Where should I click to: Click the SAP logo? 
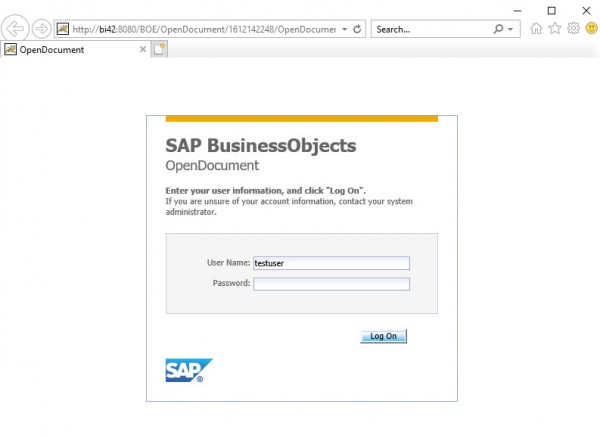click(x=189, y=370)
